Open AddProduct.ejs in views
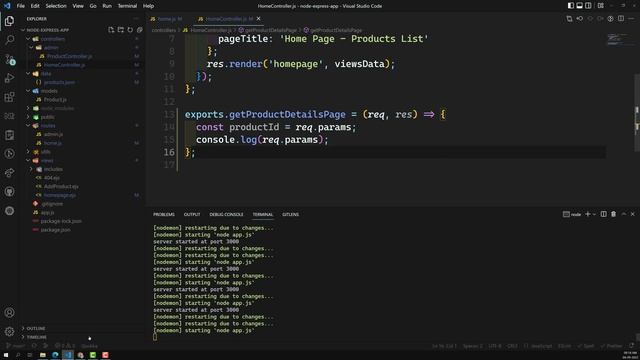The width and height of the screenshot is (640, 360). pos(61,186)
